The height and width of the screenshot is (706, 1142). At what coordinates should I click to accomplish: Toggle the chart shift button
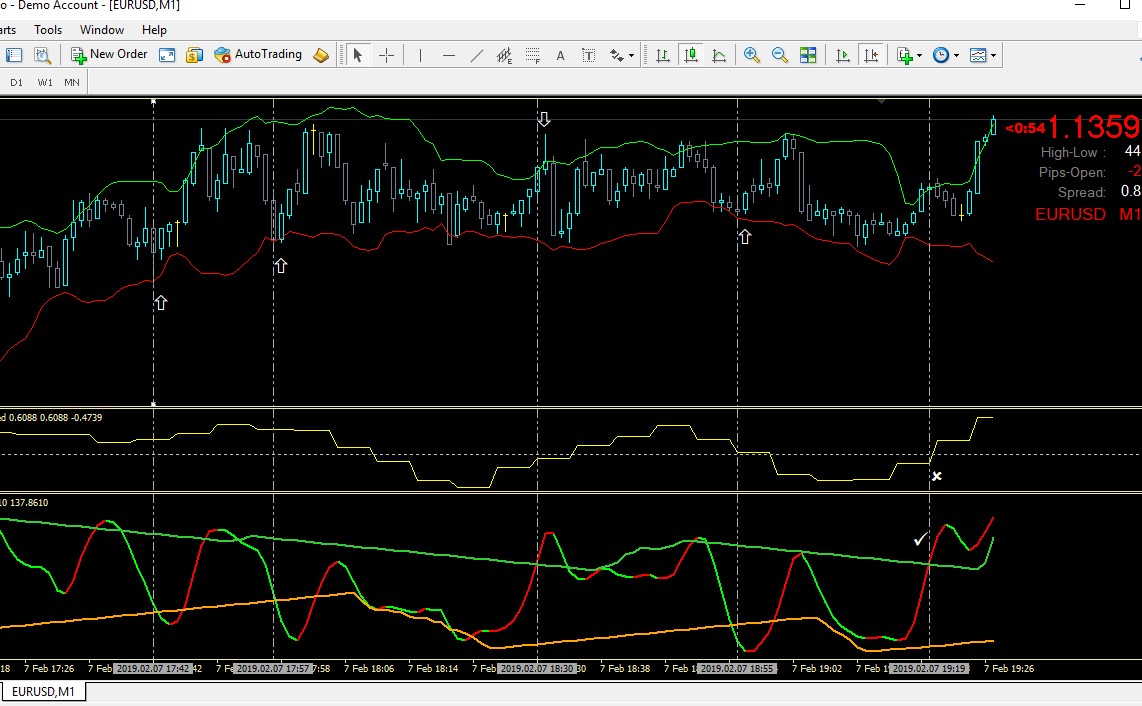pyautogui.click(x=872, y=55)
